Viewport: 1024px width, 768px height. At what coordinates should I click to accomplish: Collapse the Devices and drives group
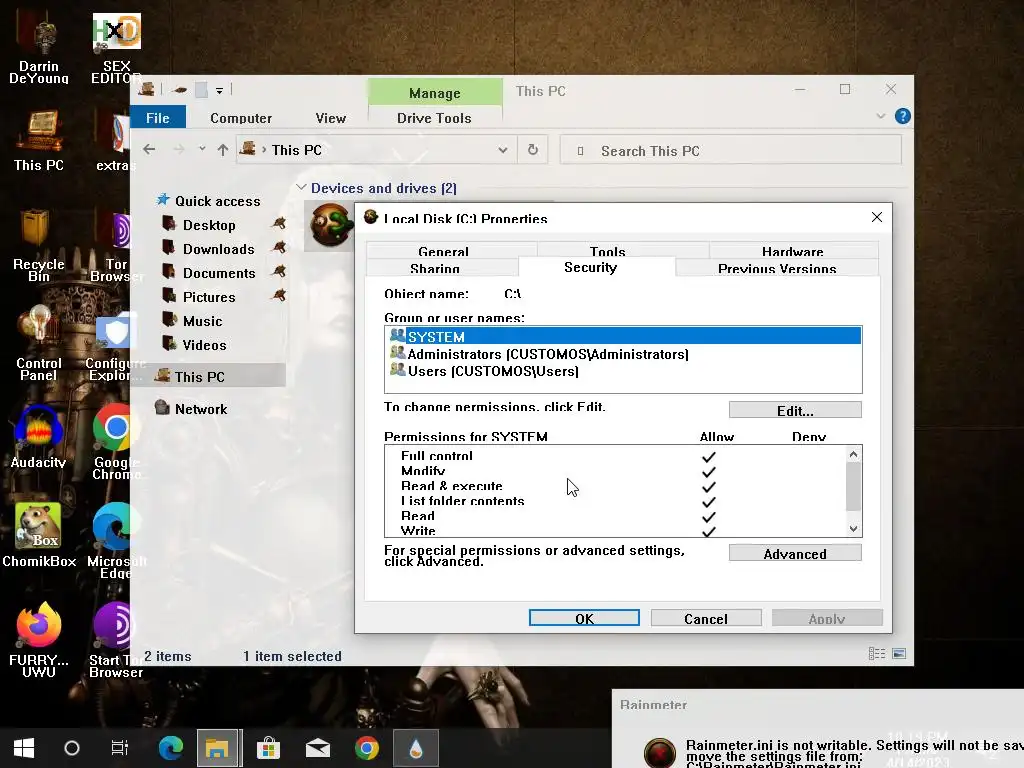click(301, 187)
